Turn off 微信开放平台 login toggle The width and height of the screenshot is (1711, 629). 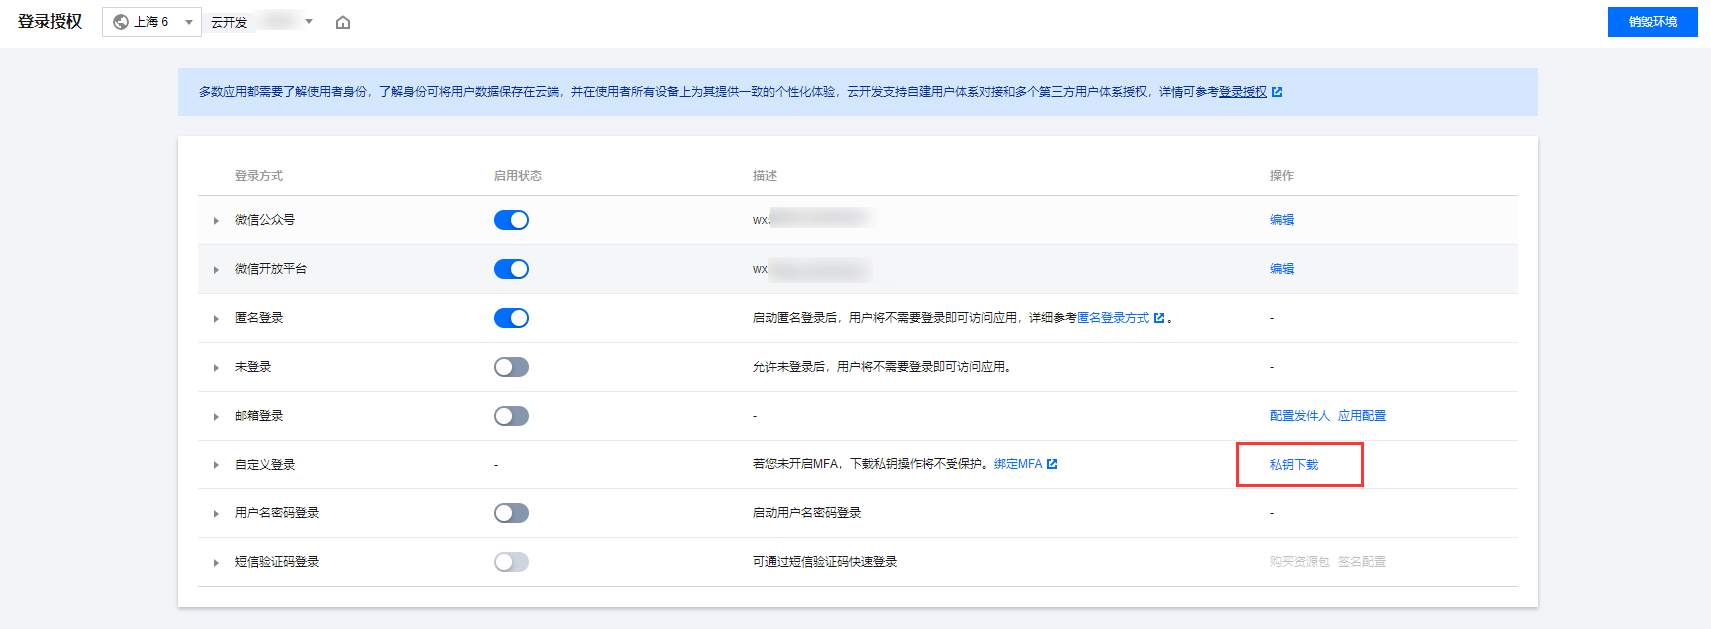pos(511,269)
